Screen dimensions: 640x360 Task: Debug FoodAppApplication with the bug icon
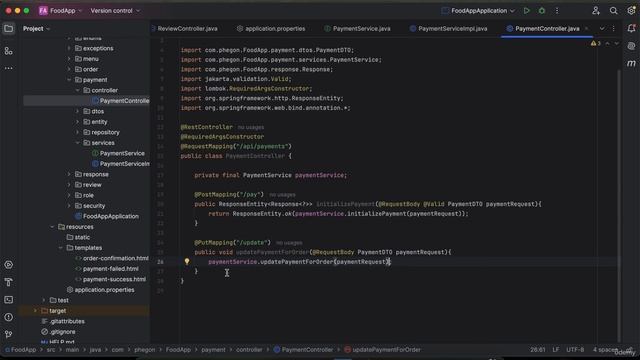pyautogui.click(x=542, y=11)
